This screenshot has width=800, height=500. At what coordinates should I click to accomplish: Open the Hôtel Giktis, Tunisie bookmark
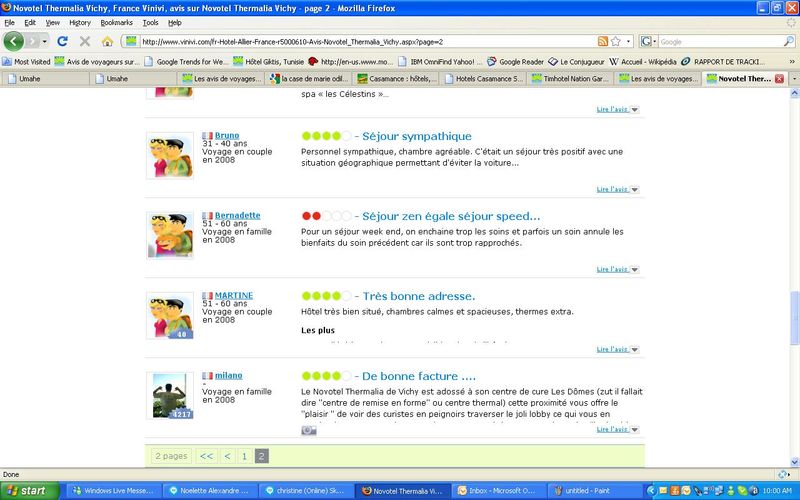coord(269,62)
